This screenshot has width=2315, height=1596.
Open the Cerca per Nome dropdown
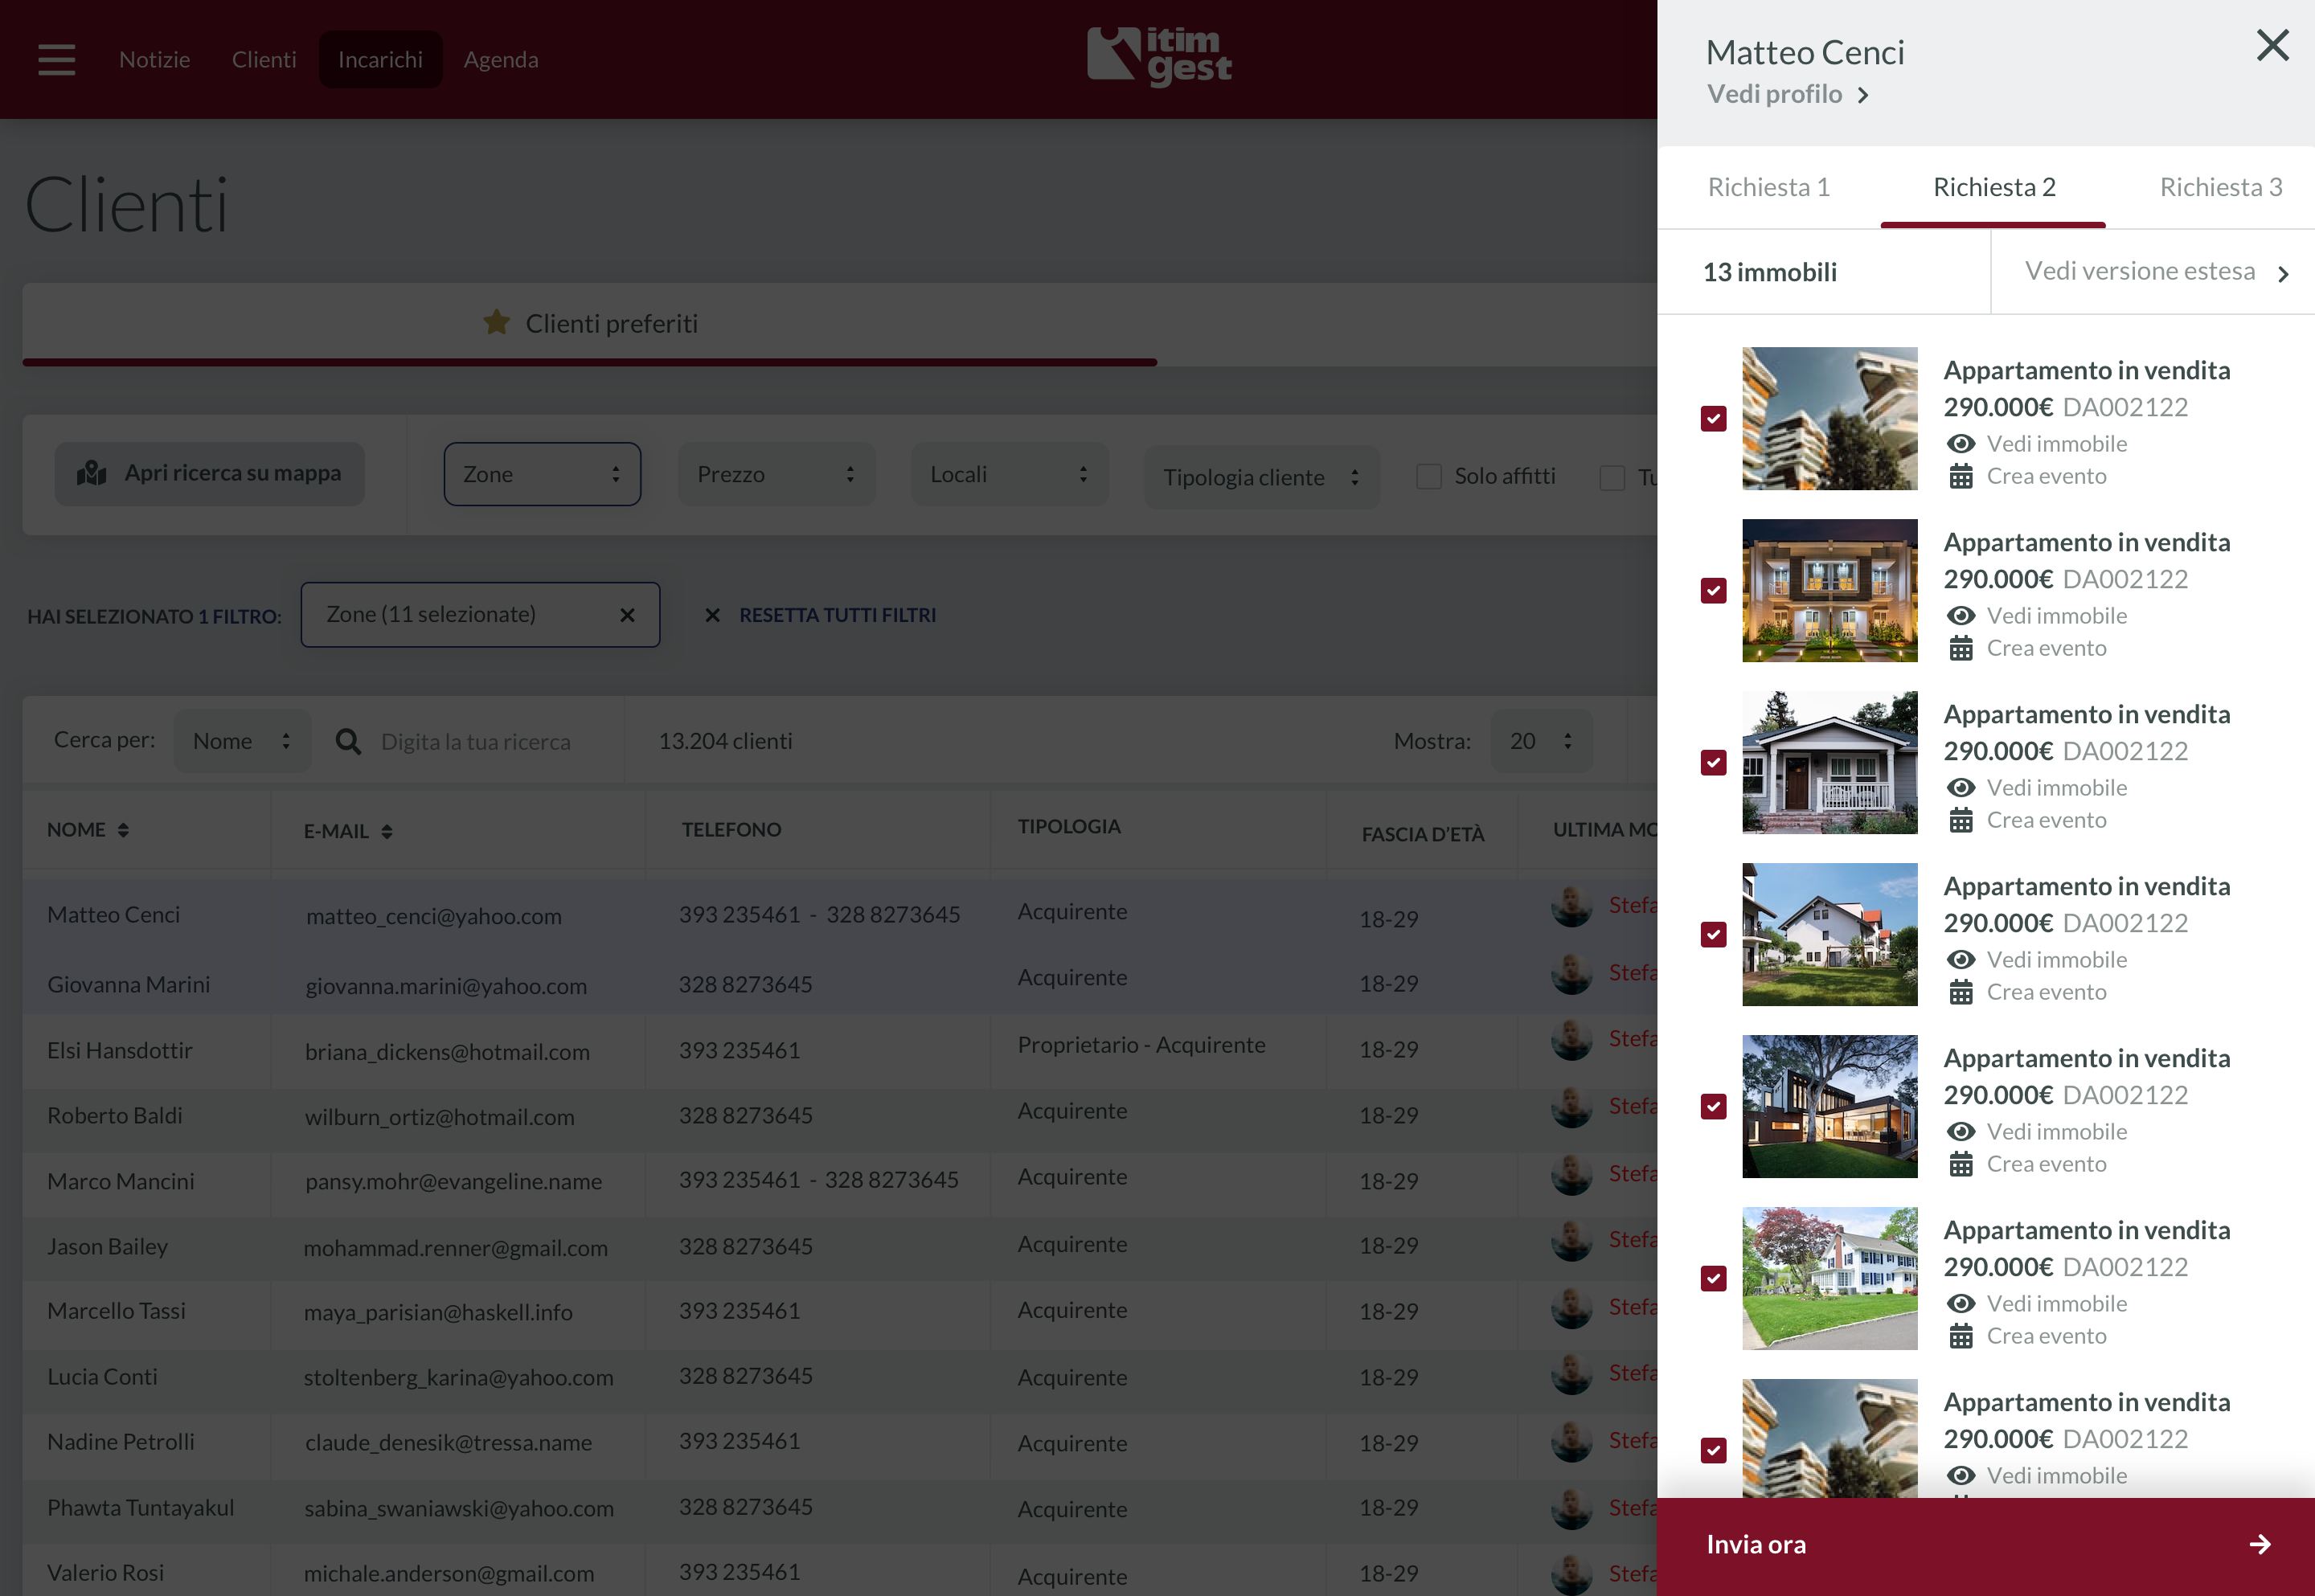[x=242, y=741]
